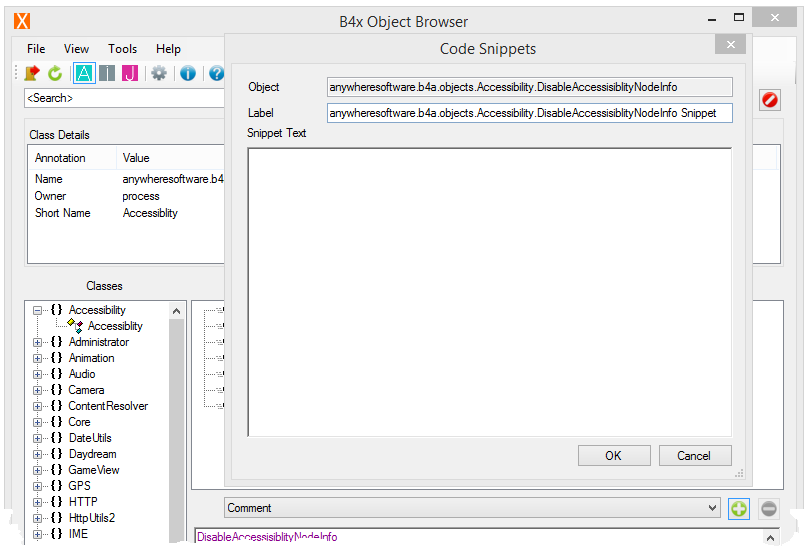Click the export arrow toolbar icon
Screen dimensions: 807x549
click(32, 73)
